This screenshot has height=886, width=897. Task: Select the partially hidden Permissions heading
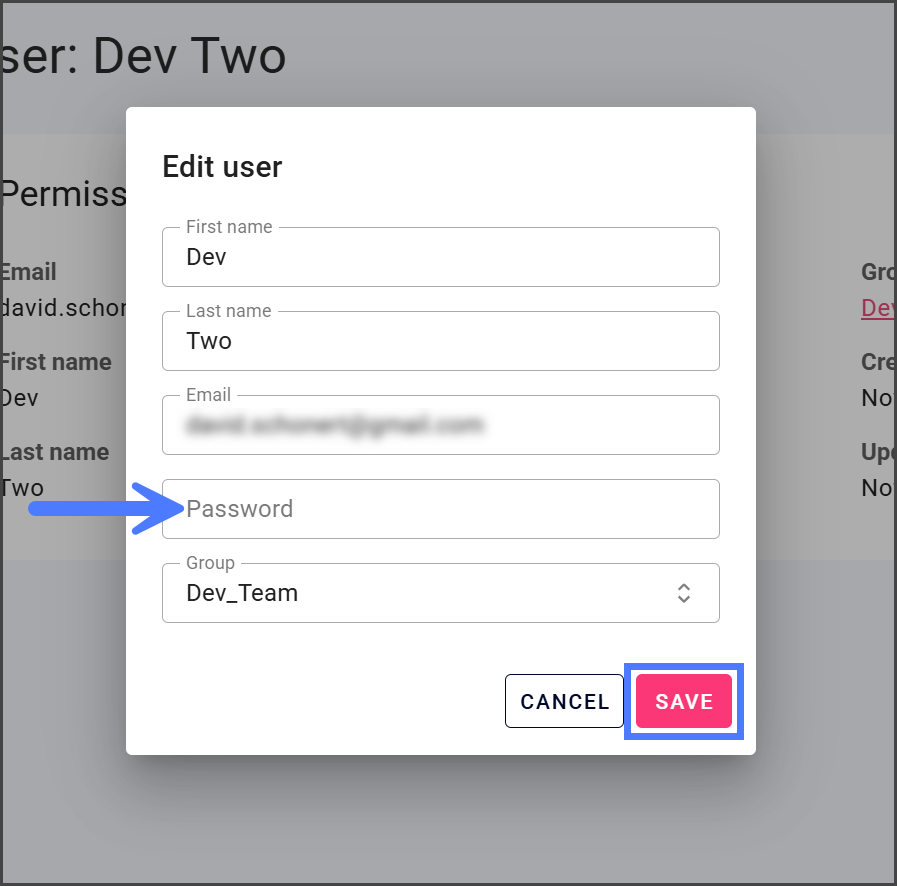(64, 193)
